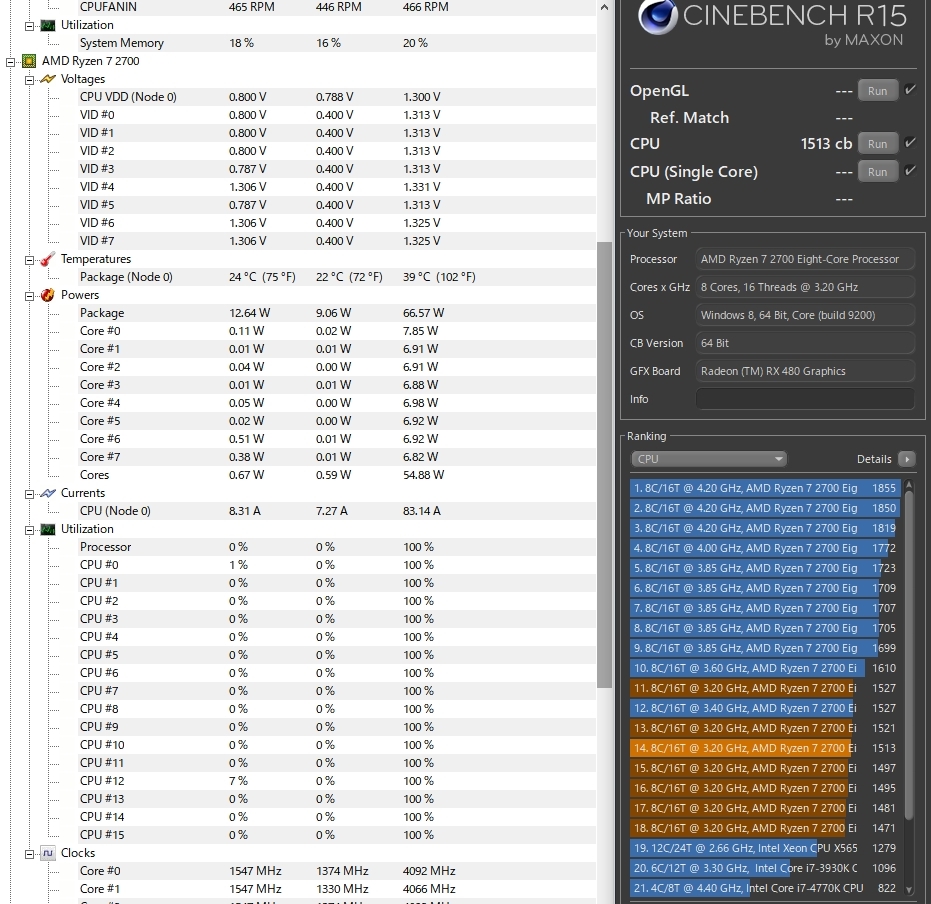Click the Utilization icon above System Memory

[48, 25]
